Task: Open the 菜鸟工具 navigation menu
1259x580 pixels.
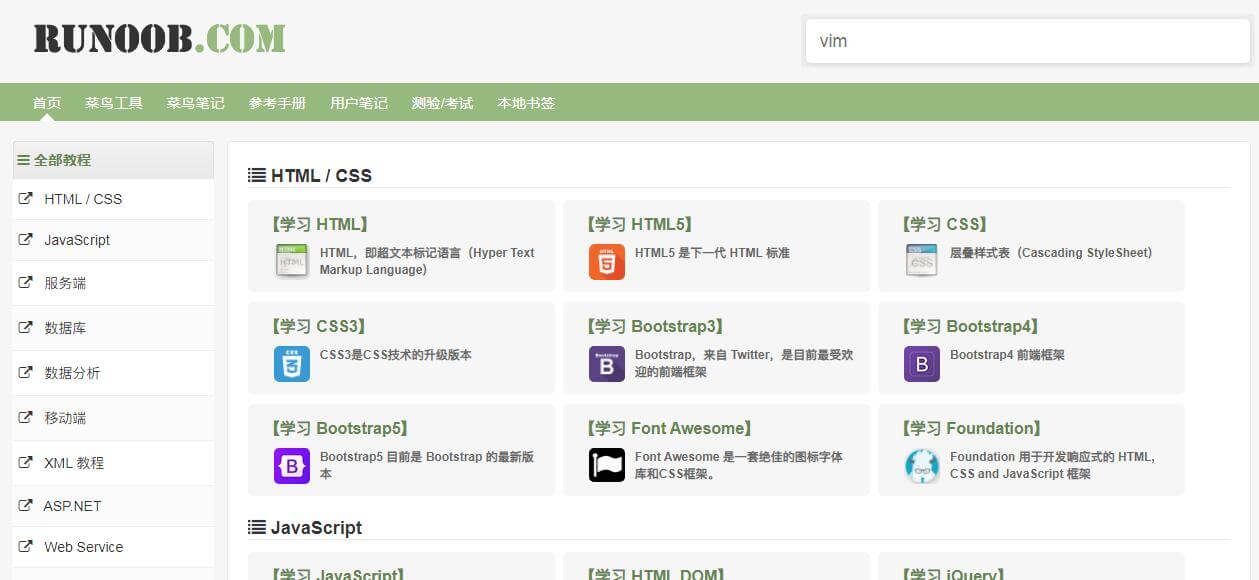Action: click(x=114, y=103)
